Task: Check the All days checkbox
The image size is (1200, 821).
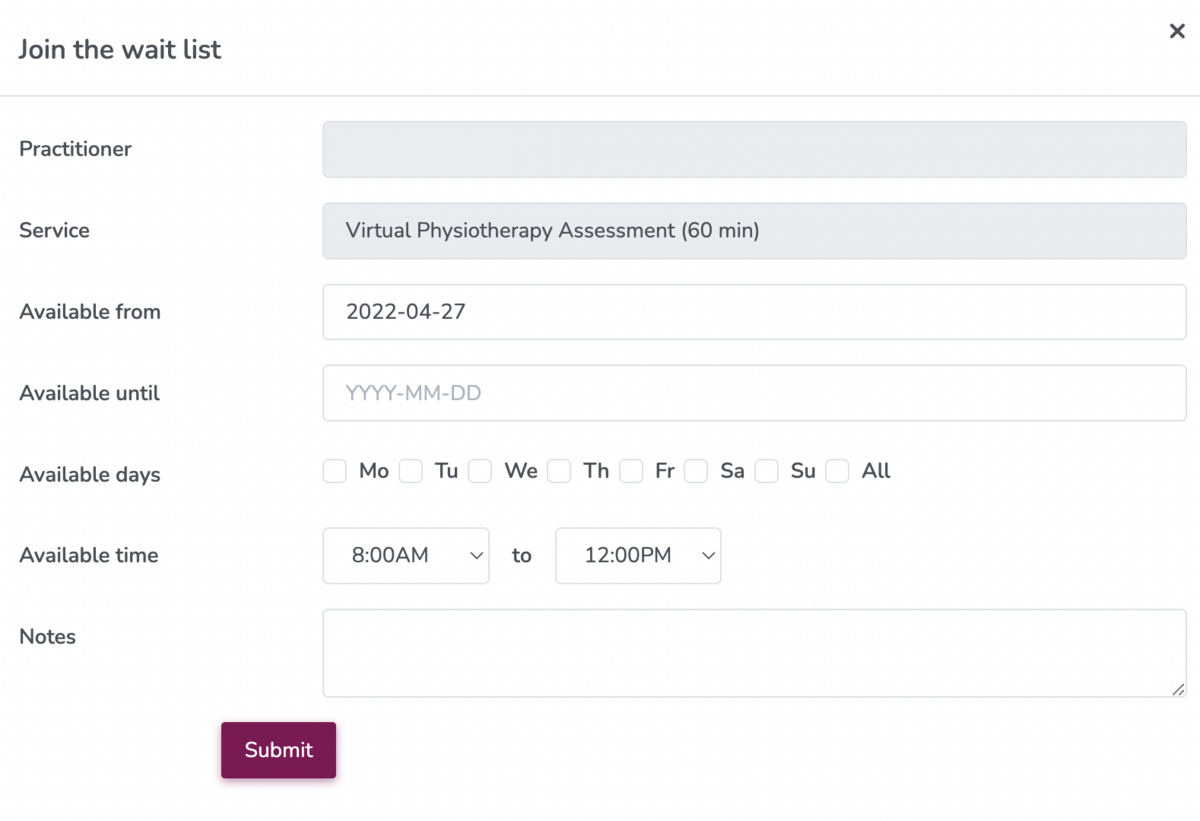Action: tap(838, 471)
